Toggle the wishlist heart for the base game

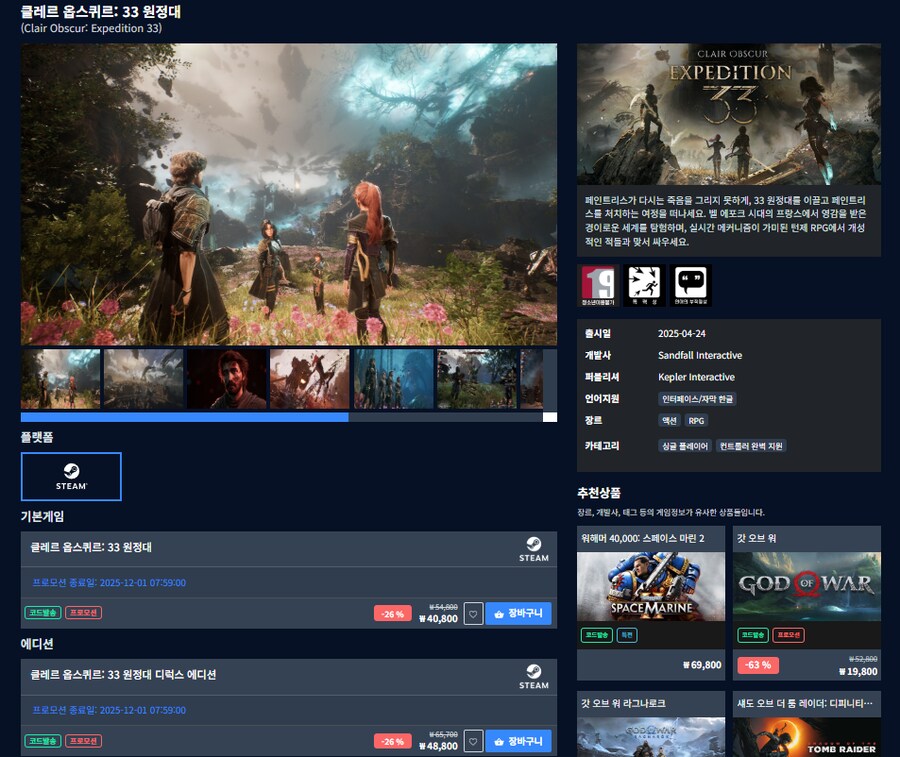click(473, 614)
